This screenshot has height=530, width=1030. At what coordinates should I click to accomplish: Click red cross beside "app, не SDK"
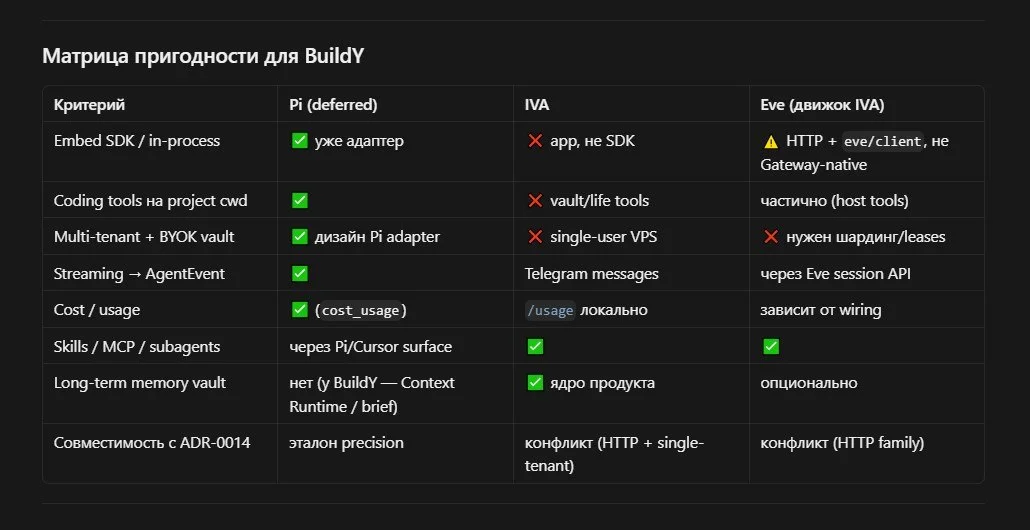click(535, 141)
